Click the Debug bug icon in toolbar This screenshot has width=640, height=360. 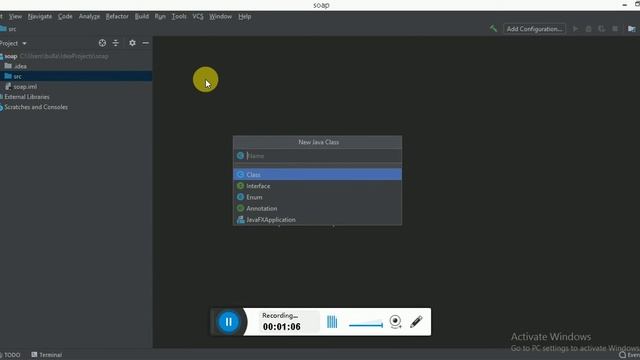coord(589,29)
